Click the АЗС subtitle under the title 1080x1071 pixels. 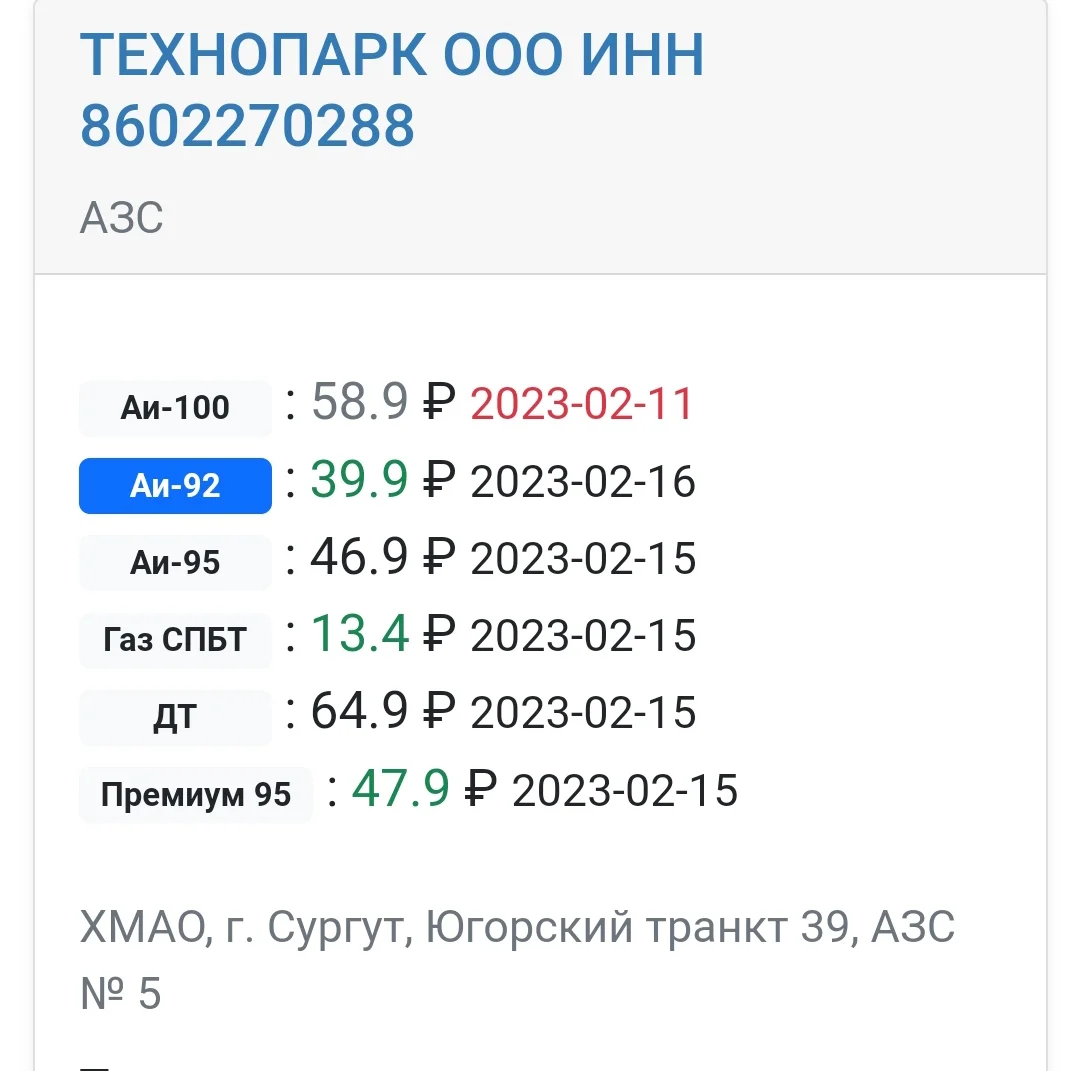(x=121, y=217)
